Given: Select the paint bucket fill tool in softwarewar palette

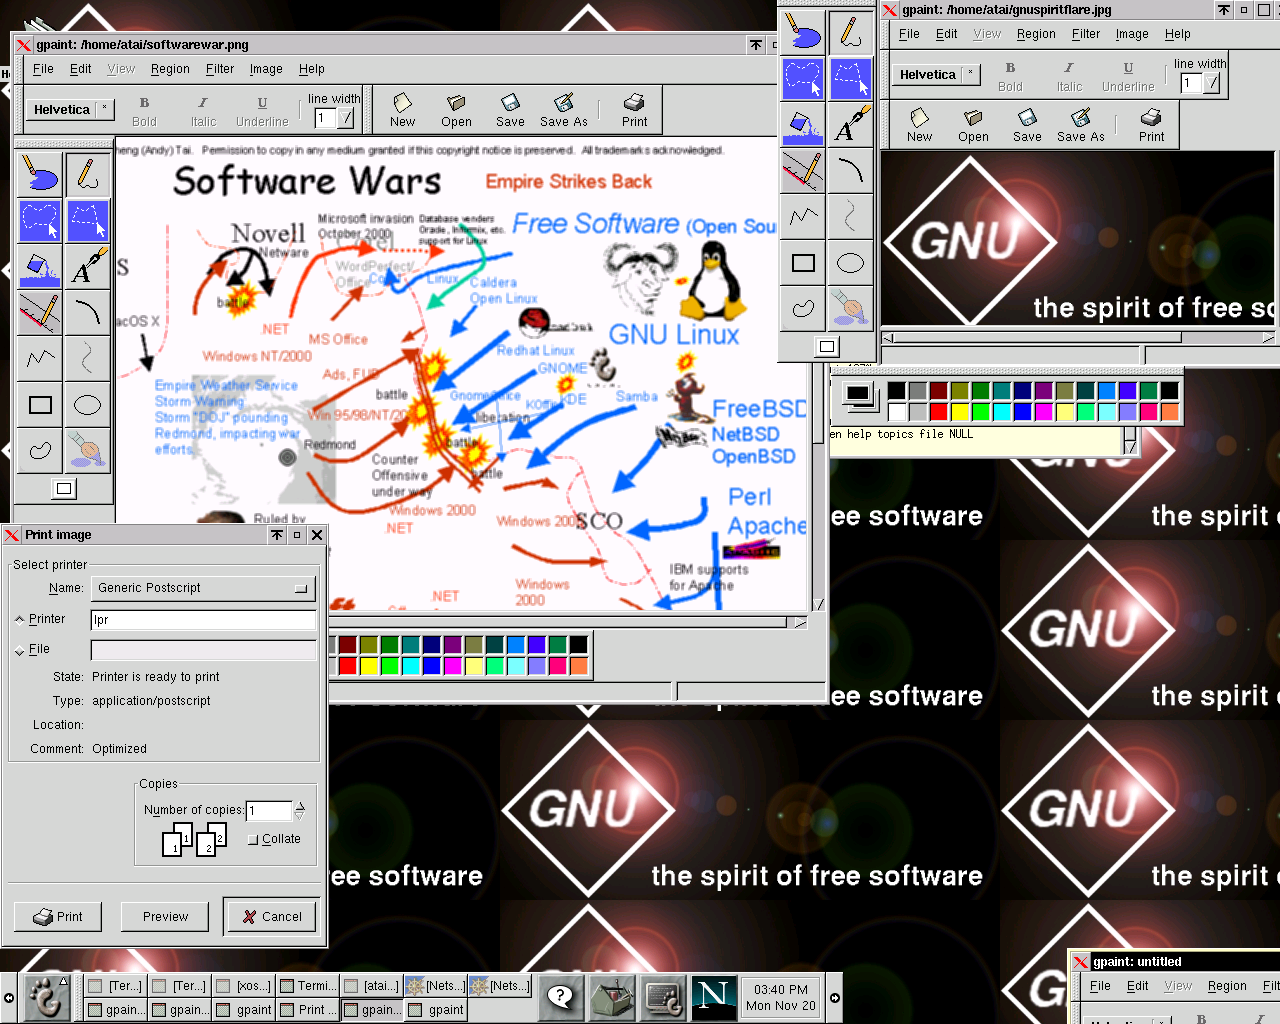Looking at the screenshot, I should (40, 267).
